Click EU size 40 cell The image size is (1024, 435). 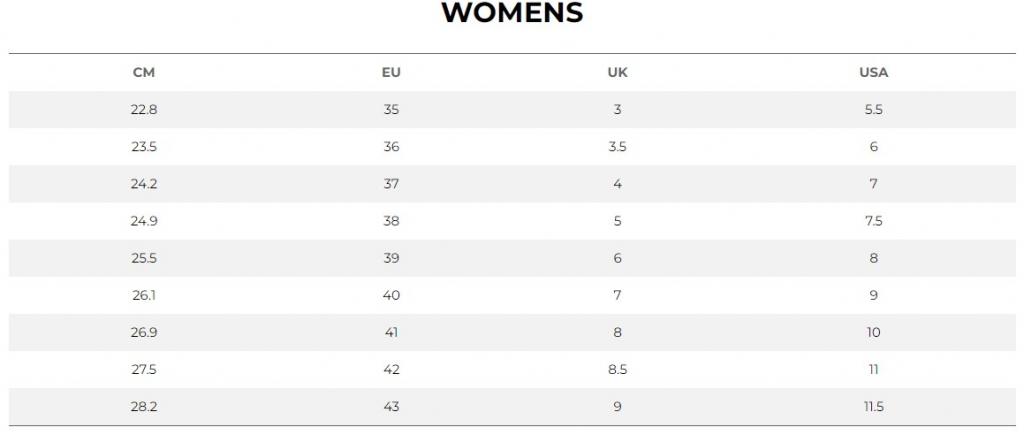pyautogui.click(x=391, y=296)
